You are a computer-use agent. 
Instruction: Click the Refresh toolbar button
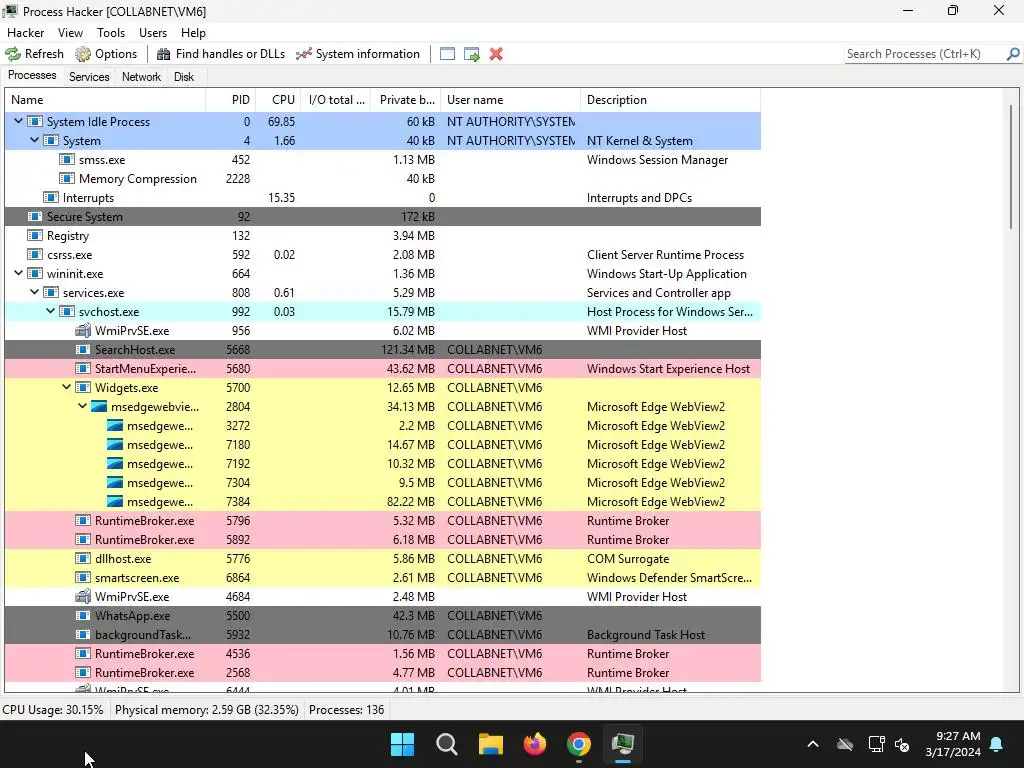[x=35, y=54]
